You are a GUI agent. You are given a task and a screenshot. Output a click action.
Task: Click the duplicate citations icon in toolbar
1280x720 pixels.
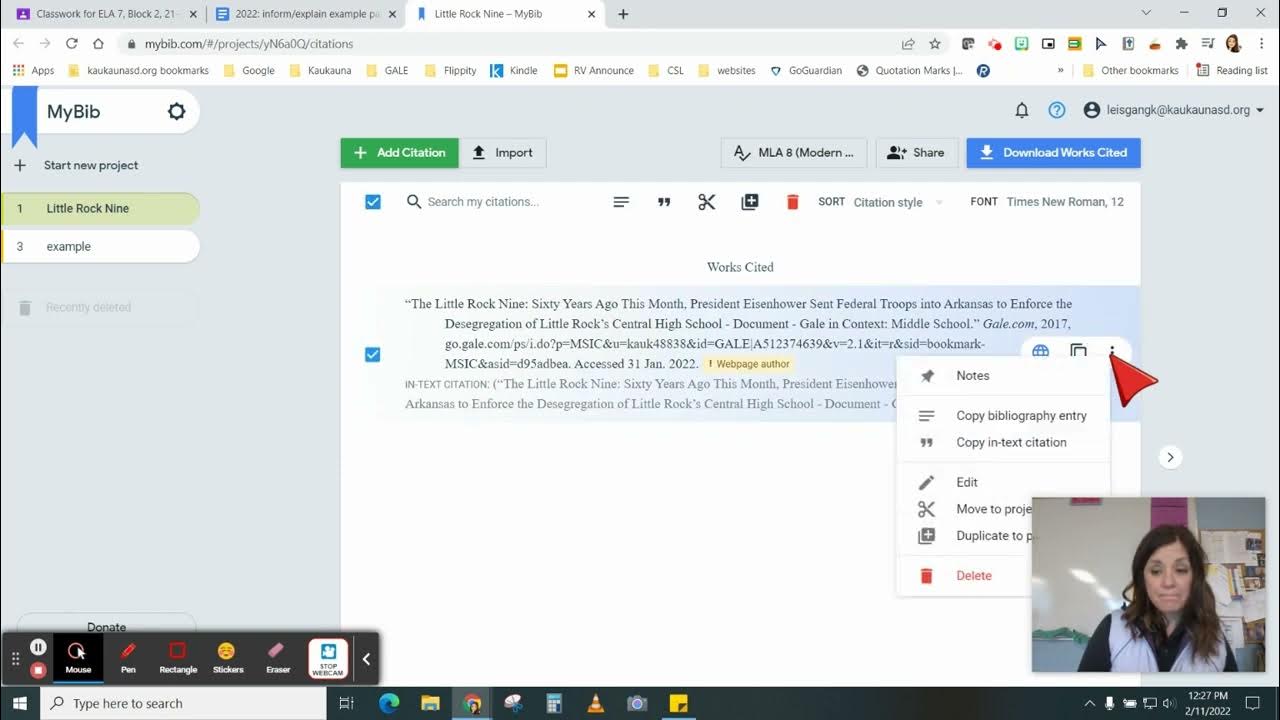(x=750, y=202)
